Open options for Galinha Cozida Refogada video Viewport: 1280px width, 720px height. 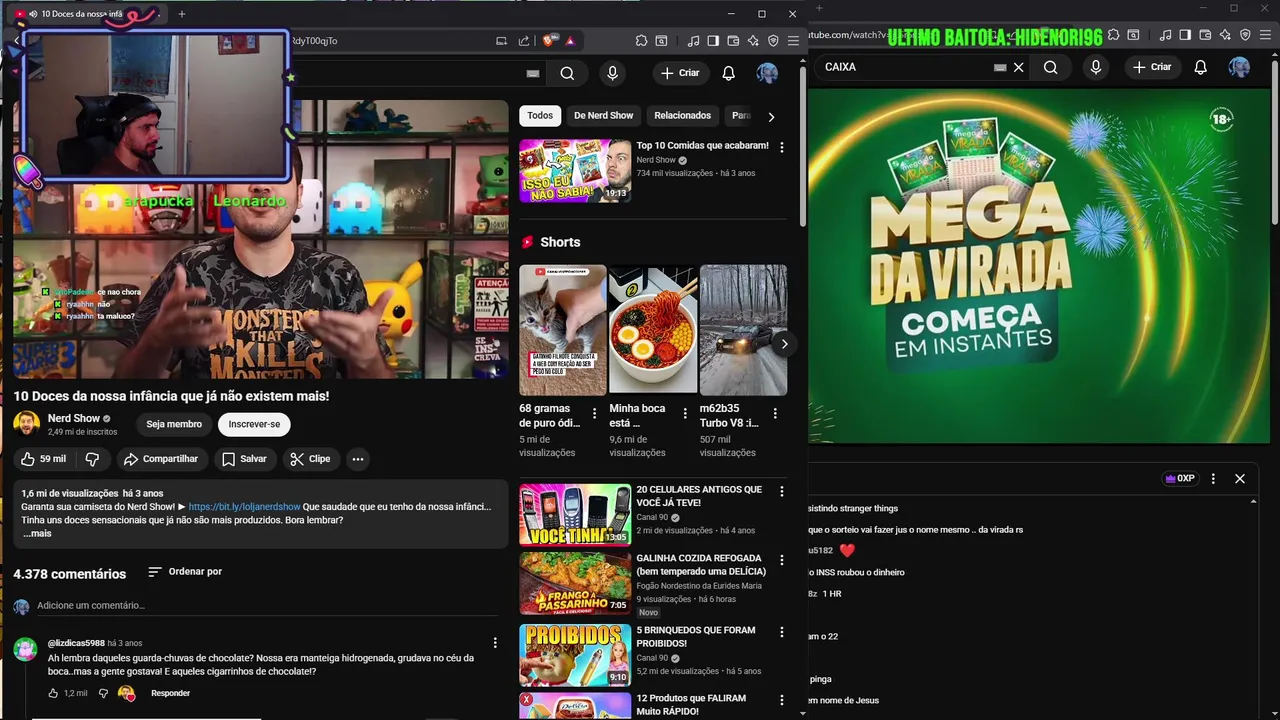[x=782, y=560]
